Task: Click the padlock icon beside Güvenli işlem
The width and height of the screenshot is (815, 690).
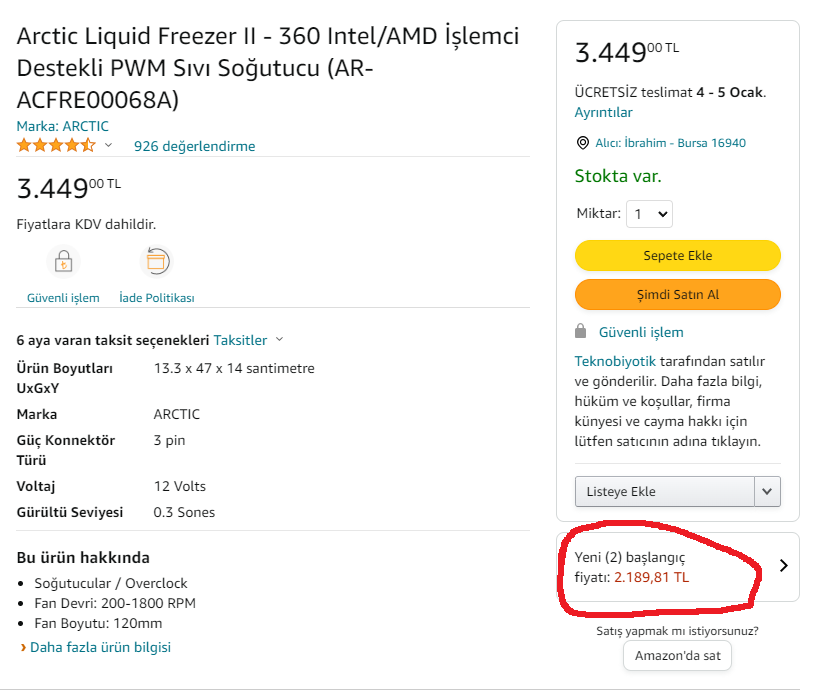Action: (581, 332)
